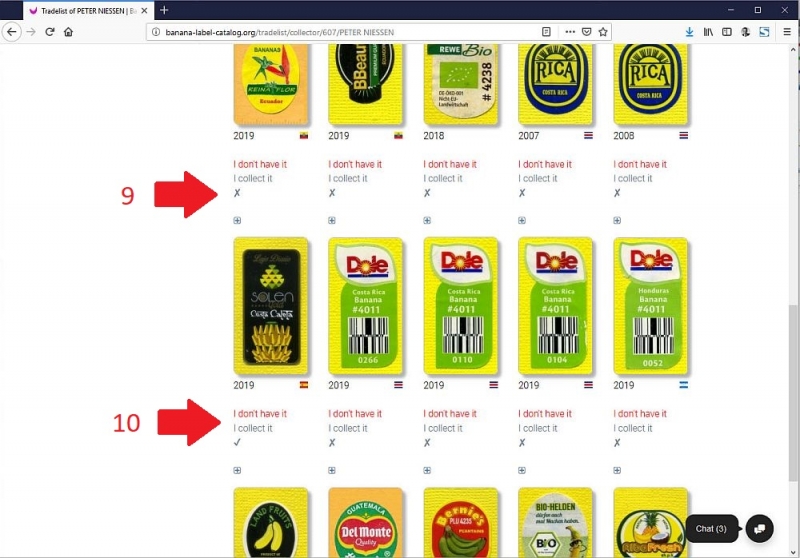Bookmark this page with the star icon
Viewport: 800px width, 558px height.
[603, 32]
